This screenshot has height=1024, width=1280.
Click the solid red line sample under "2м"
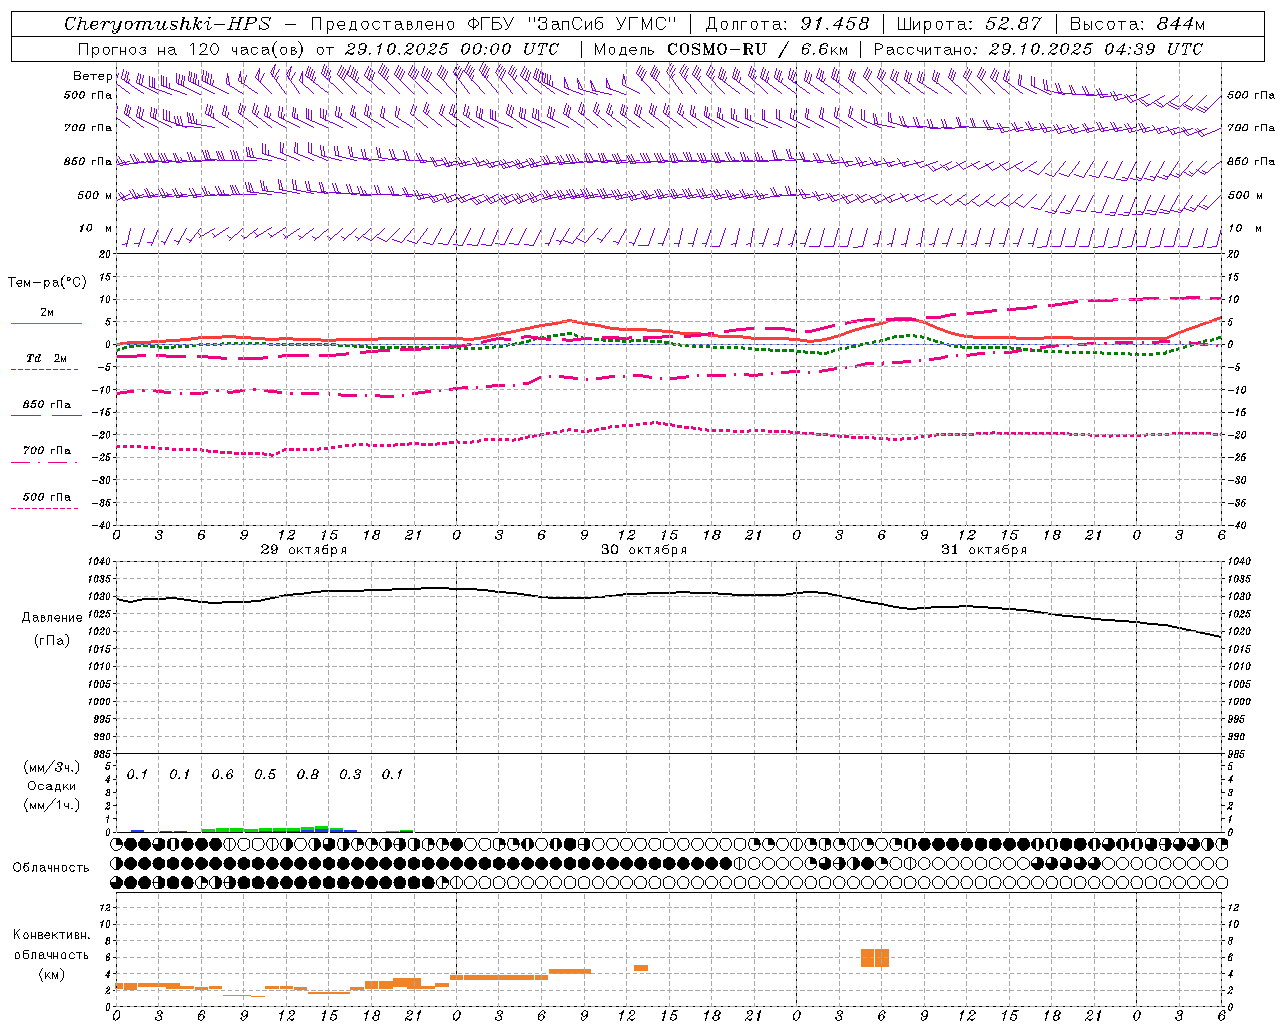click(x=46, y=323)
